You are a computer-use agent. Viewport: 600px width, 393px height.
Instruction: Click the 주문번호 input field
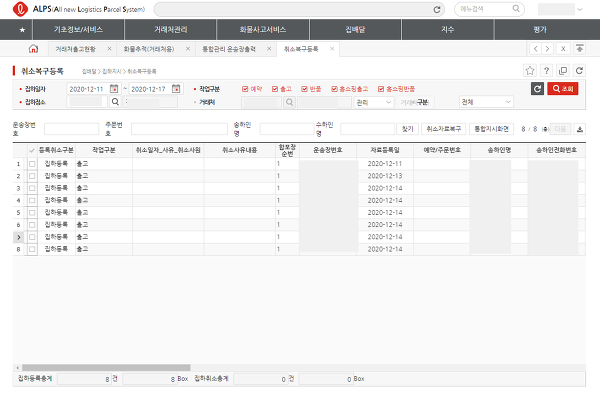(x=179, y=129)
